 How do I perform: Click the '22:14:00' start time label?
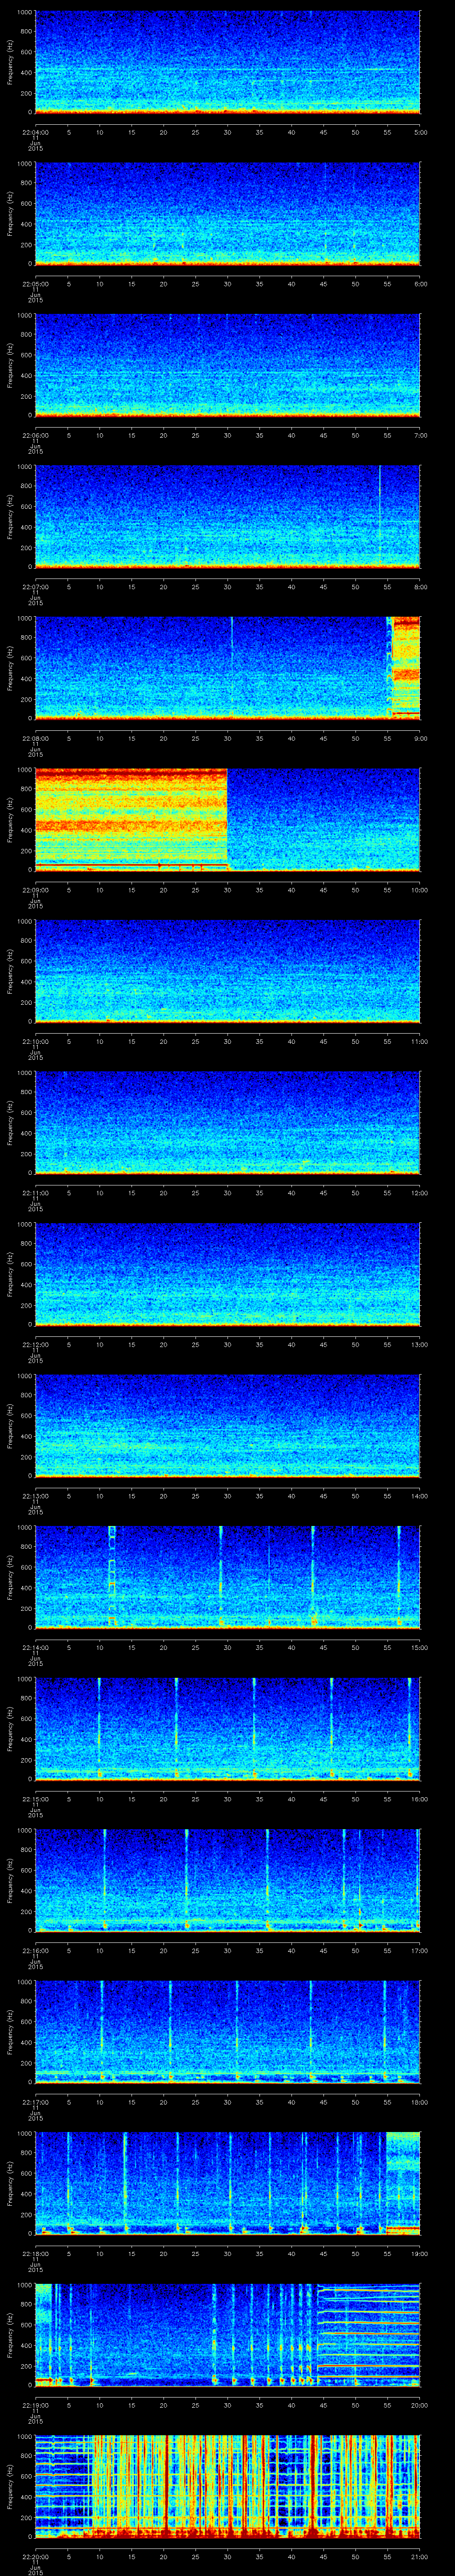coord(35,1647)
